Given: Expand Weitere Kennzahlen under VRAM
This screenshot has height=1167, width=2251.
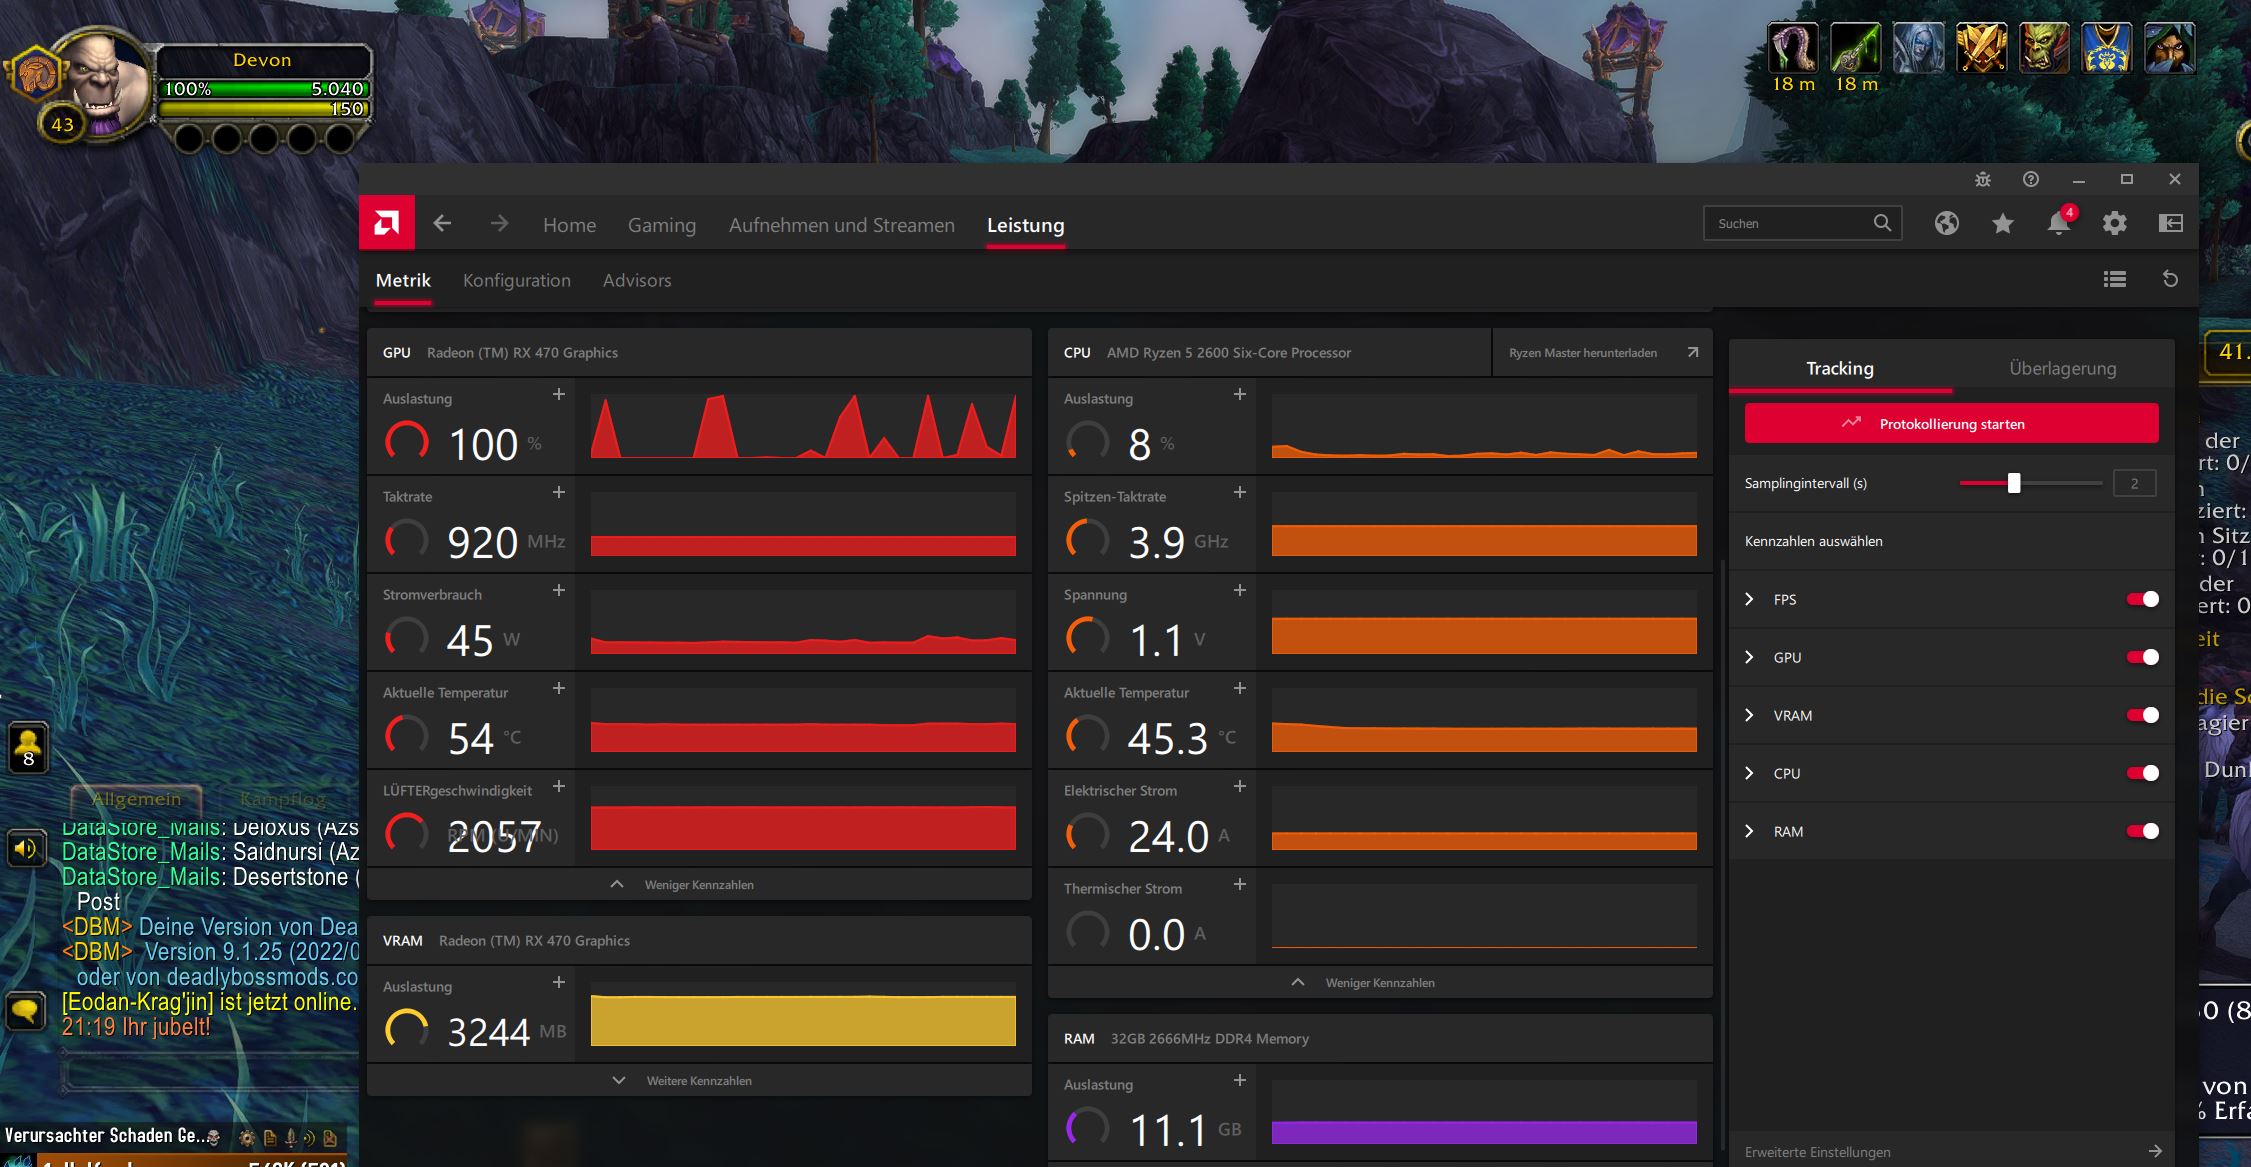Looking at the screenshot, I should (698, 1080).
